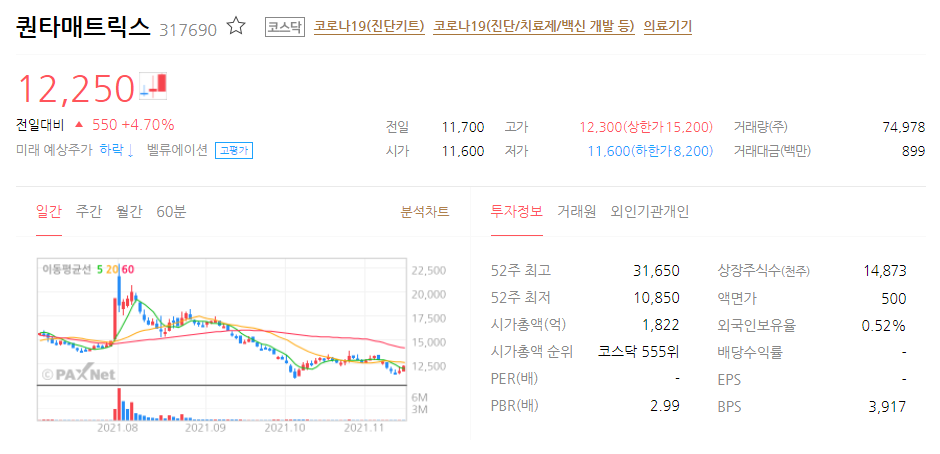The image size is (940, 454).
Task: Select the 투자정보 tab
Action: (x=517, y=211)
